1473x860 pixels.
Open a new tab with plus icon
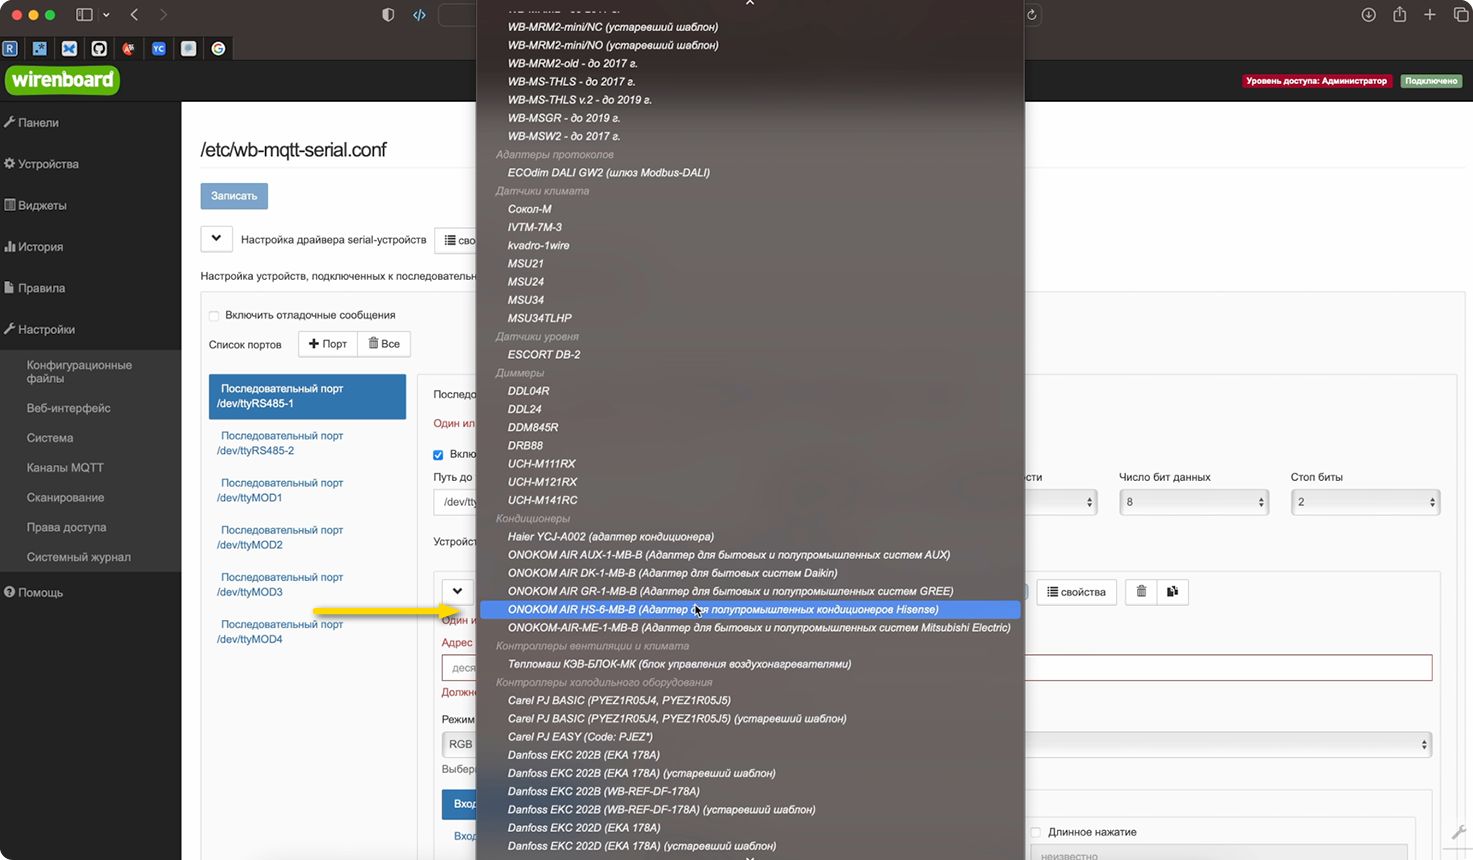click(1430, 15)
